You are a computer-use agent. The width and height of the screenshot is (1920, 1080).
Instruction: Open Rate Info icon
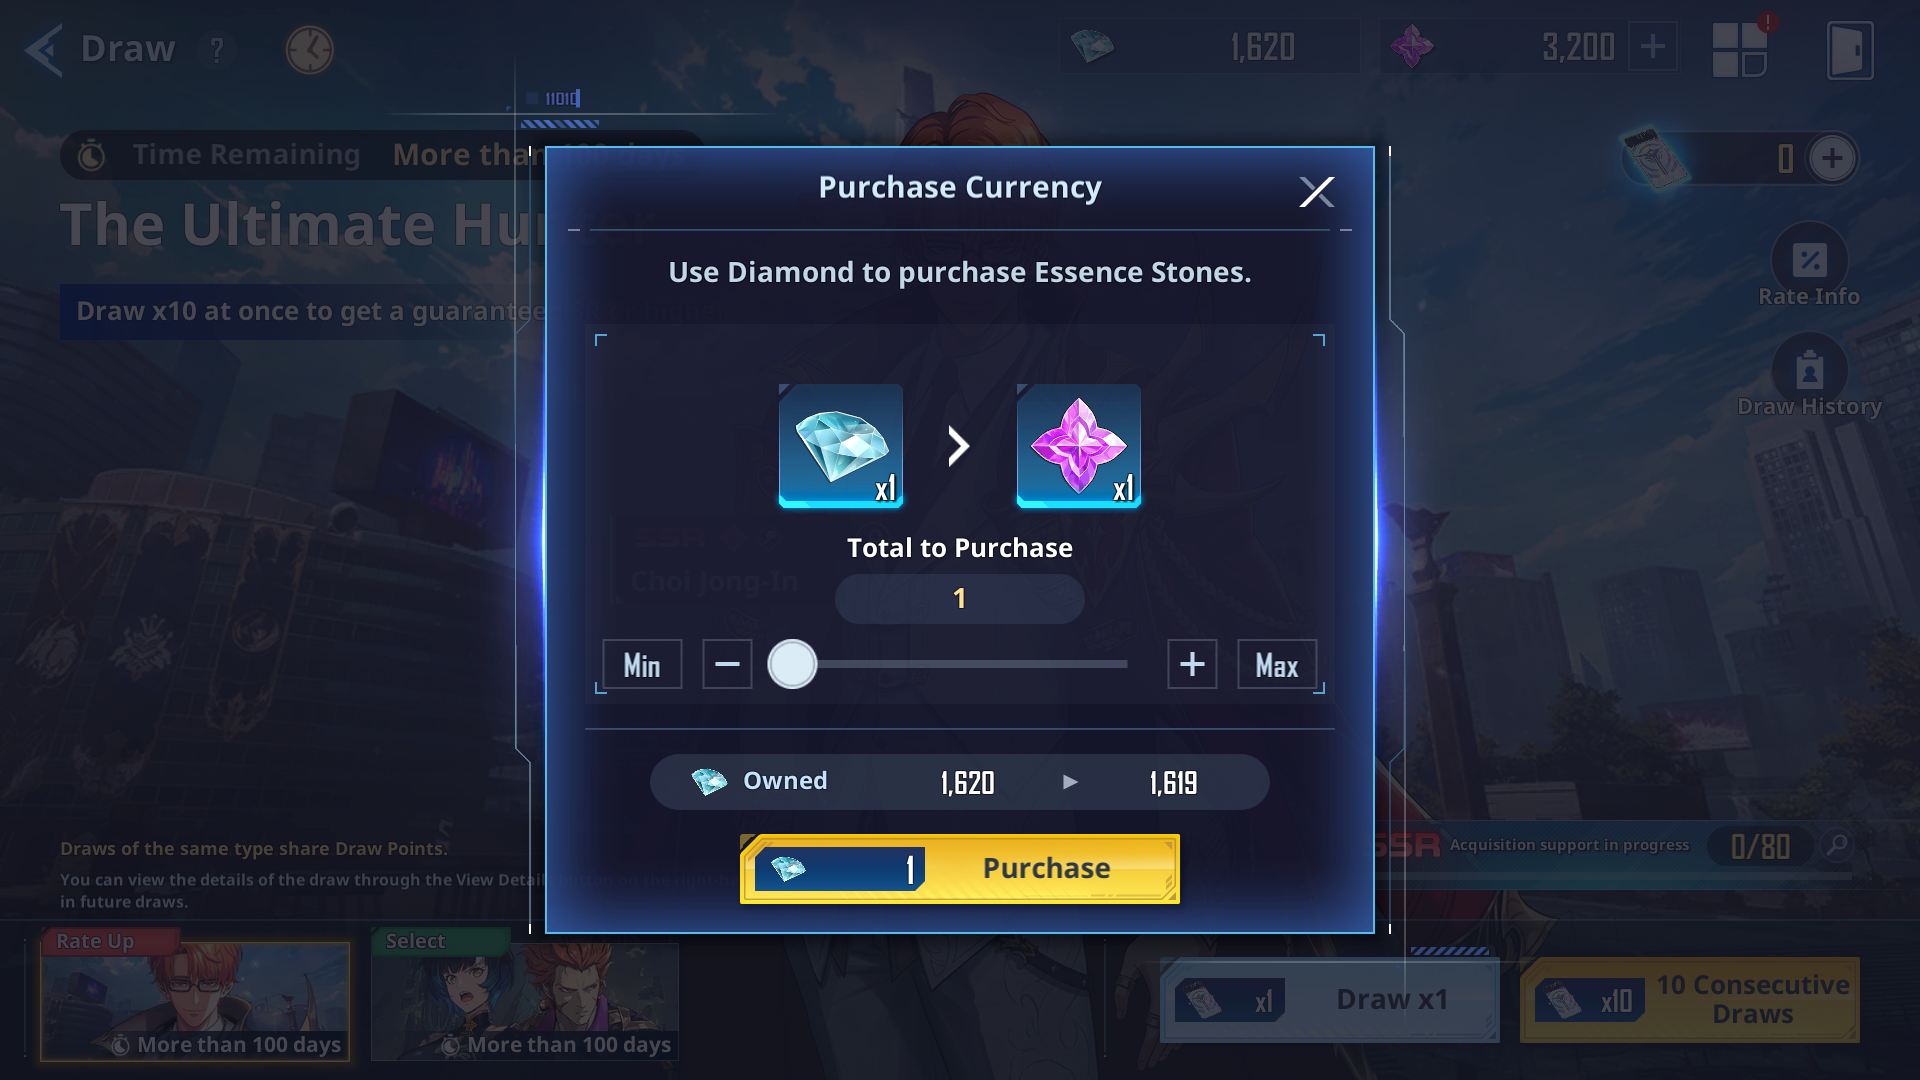1809,262
